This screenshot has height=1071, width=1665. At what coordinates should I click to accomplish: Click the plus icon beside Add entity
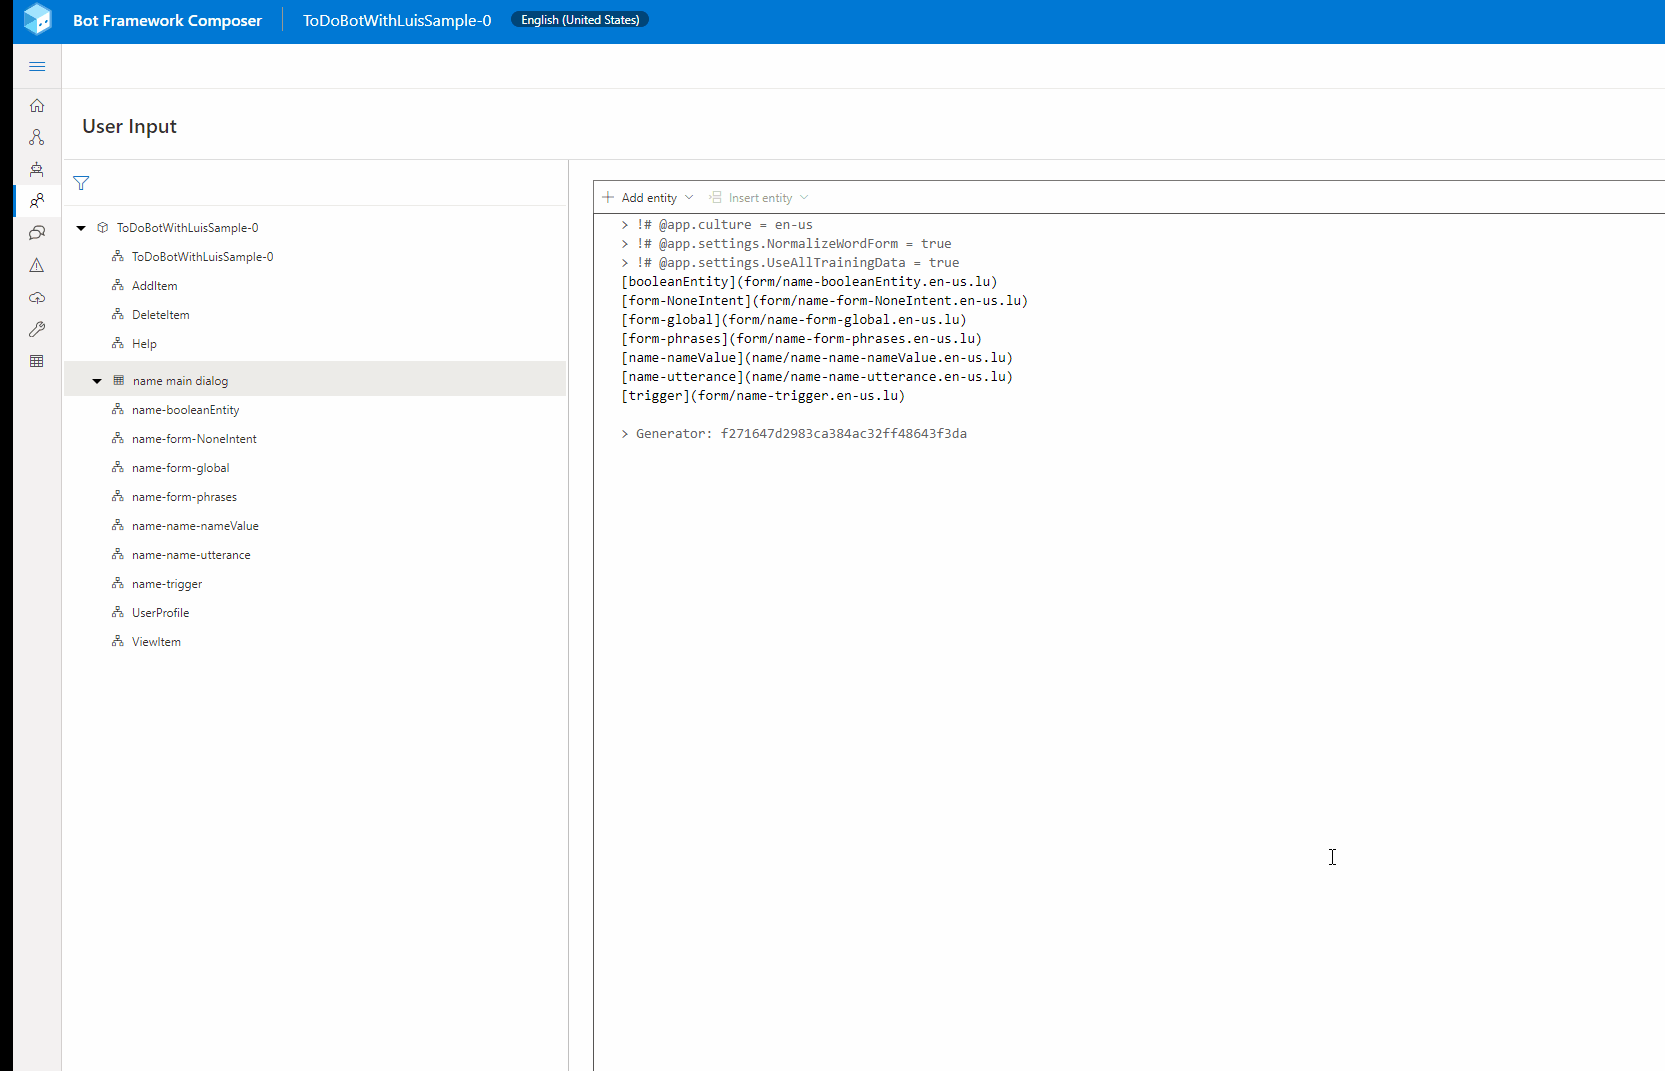[x=608, y=197]
